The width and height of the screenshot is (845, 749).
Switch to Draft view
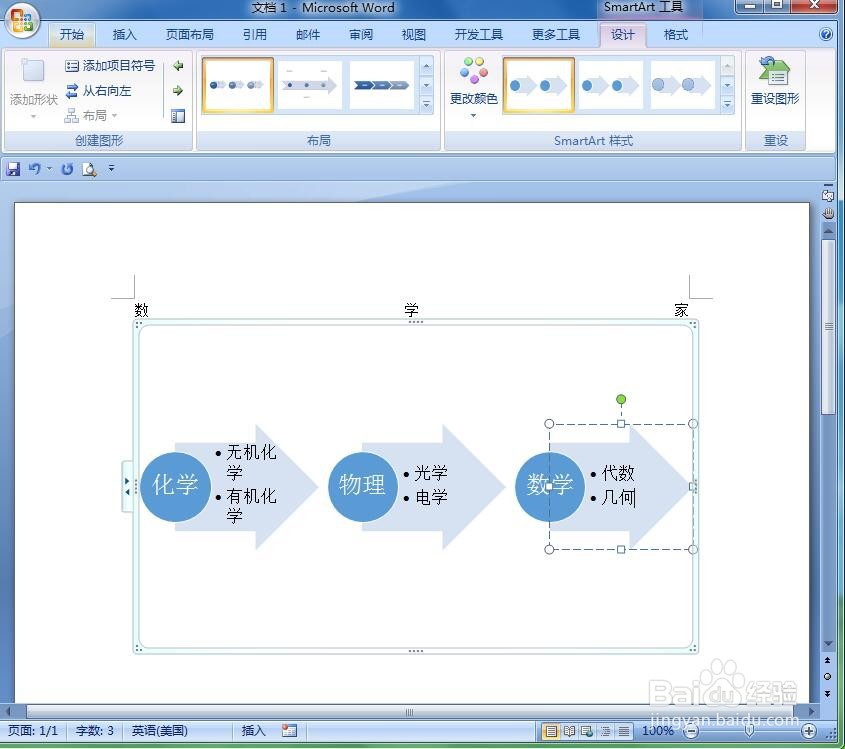[x=624, y=731]
